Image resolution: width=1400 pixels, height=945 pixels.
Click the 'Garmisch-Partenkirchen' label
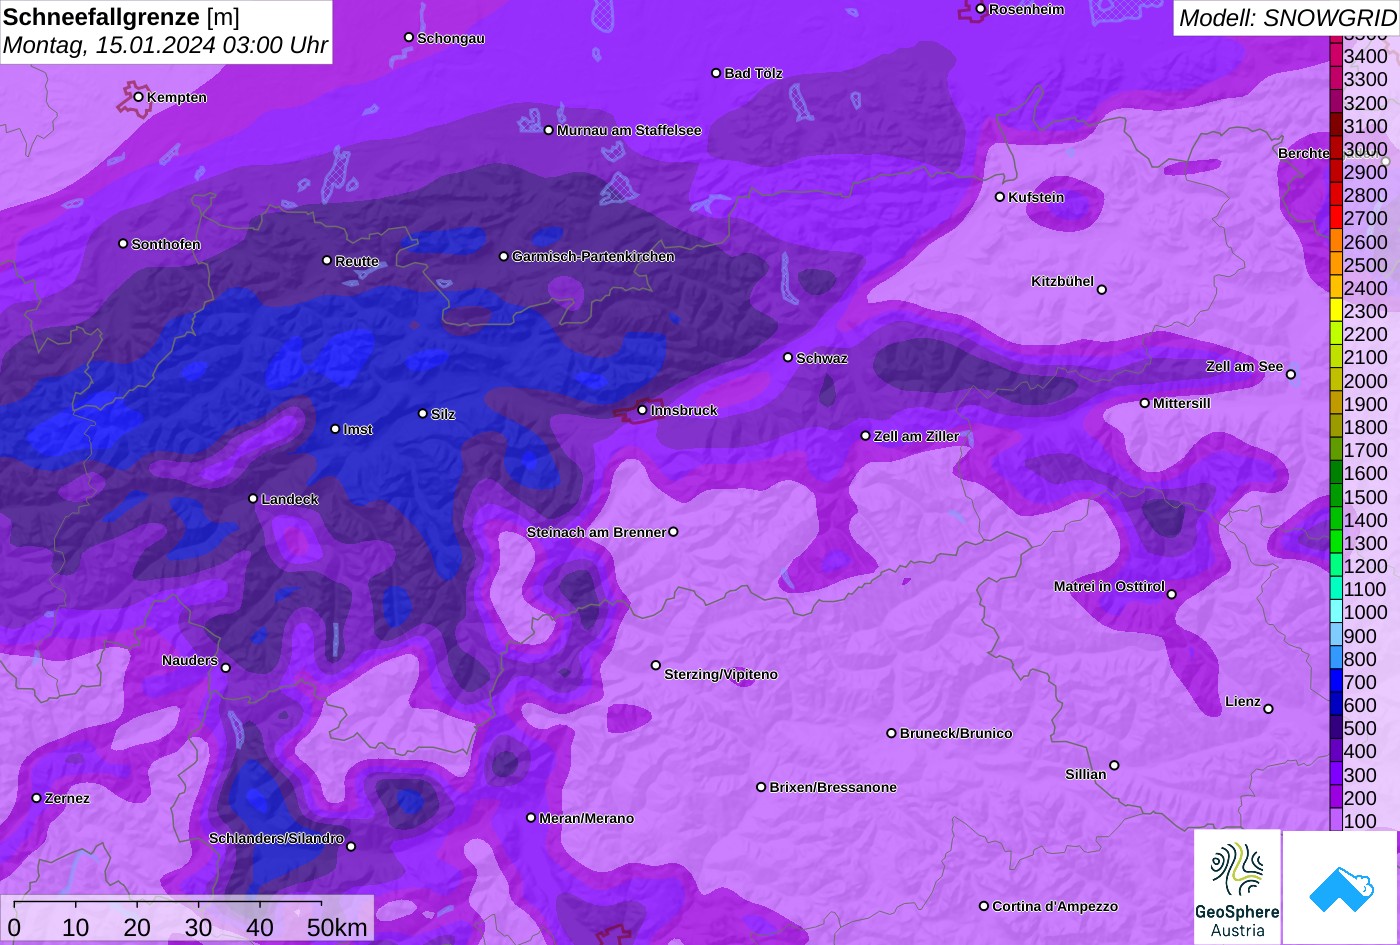click(x=593, y=257)
